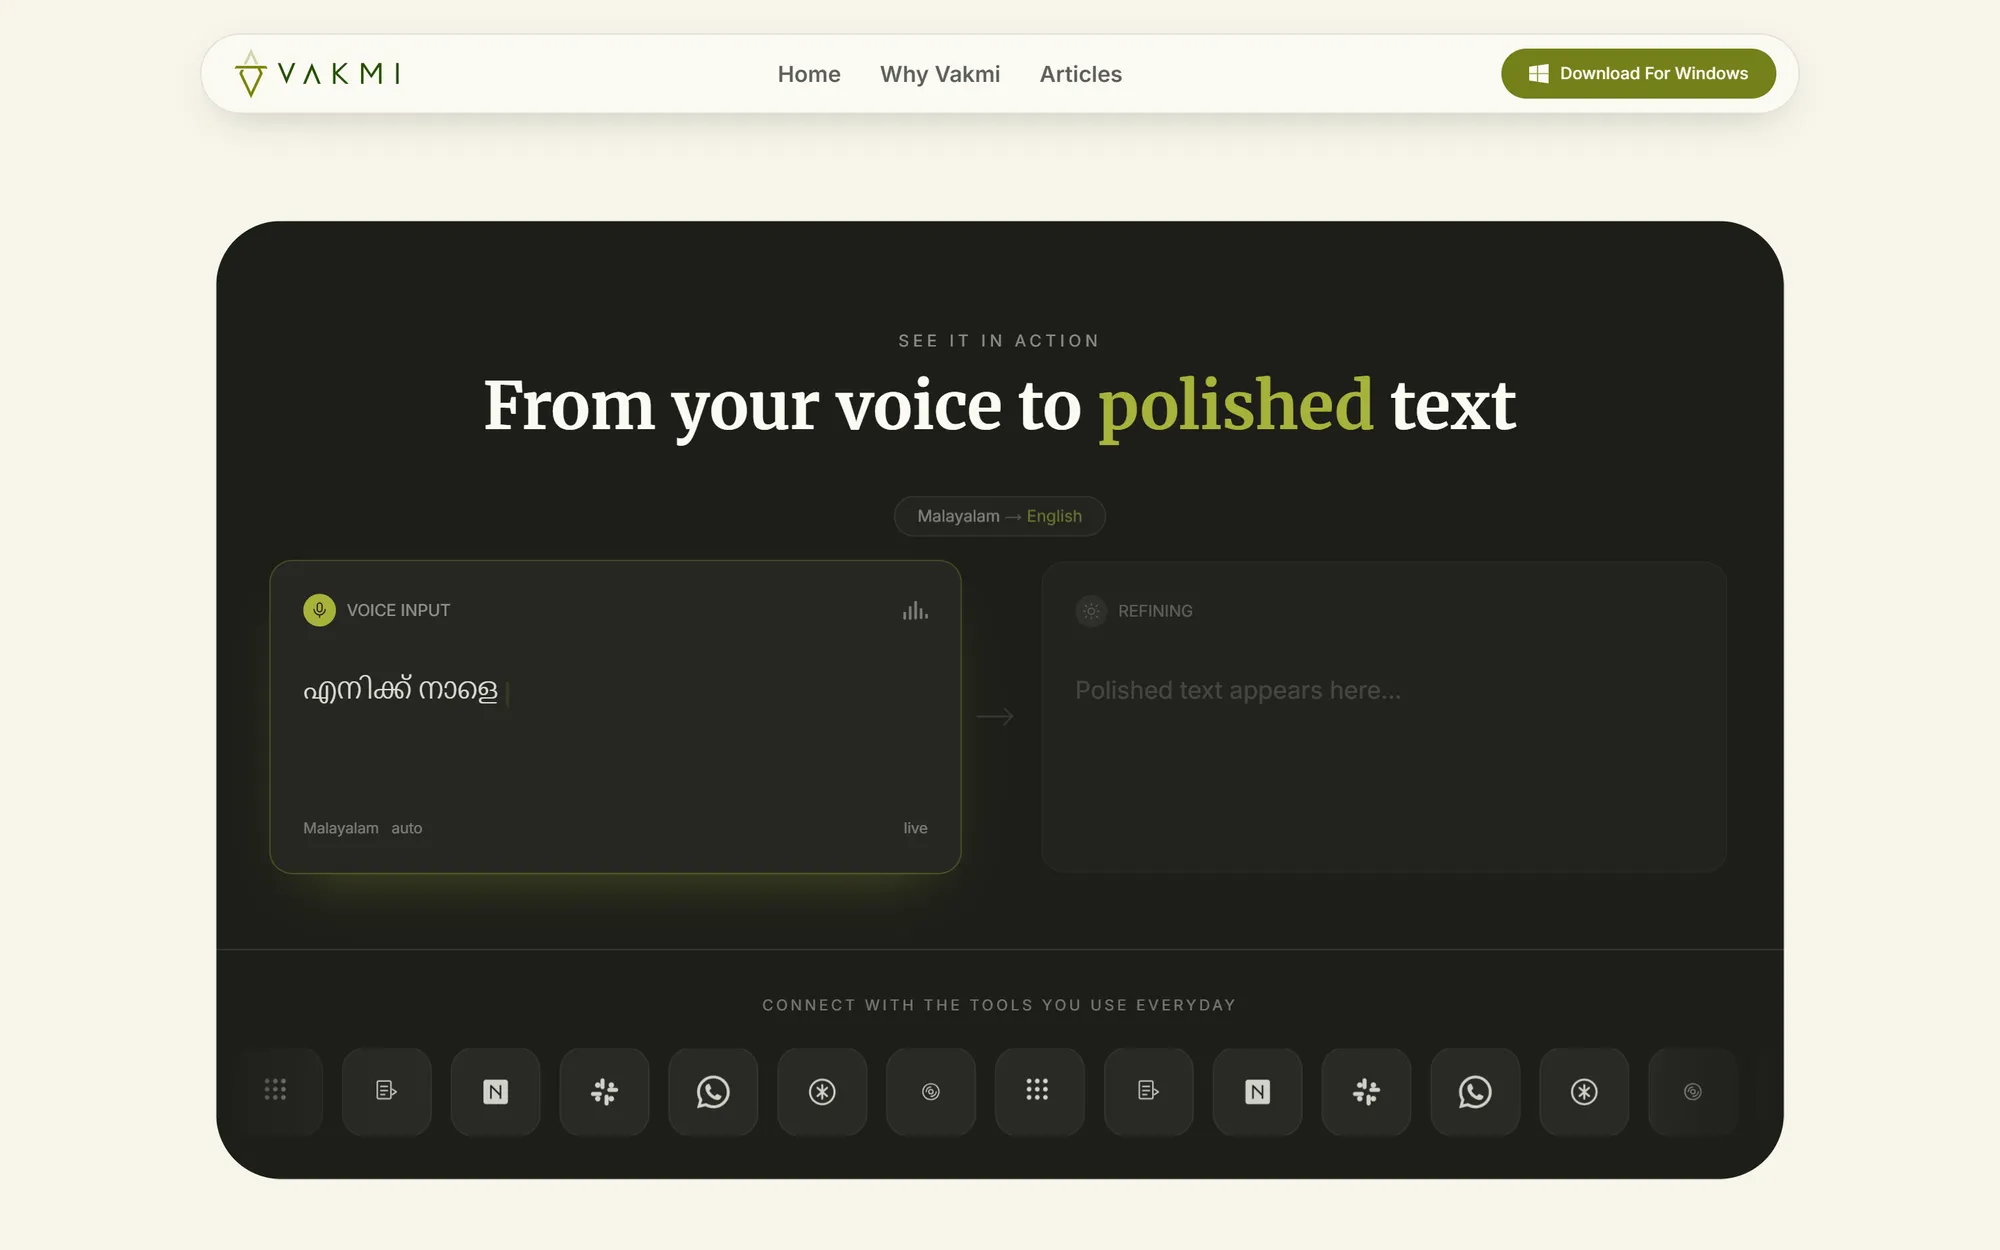
Task: Select the rightmost Slack integration icon
Action: pyautogui.click(x=1366, y=1092)
